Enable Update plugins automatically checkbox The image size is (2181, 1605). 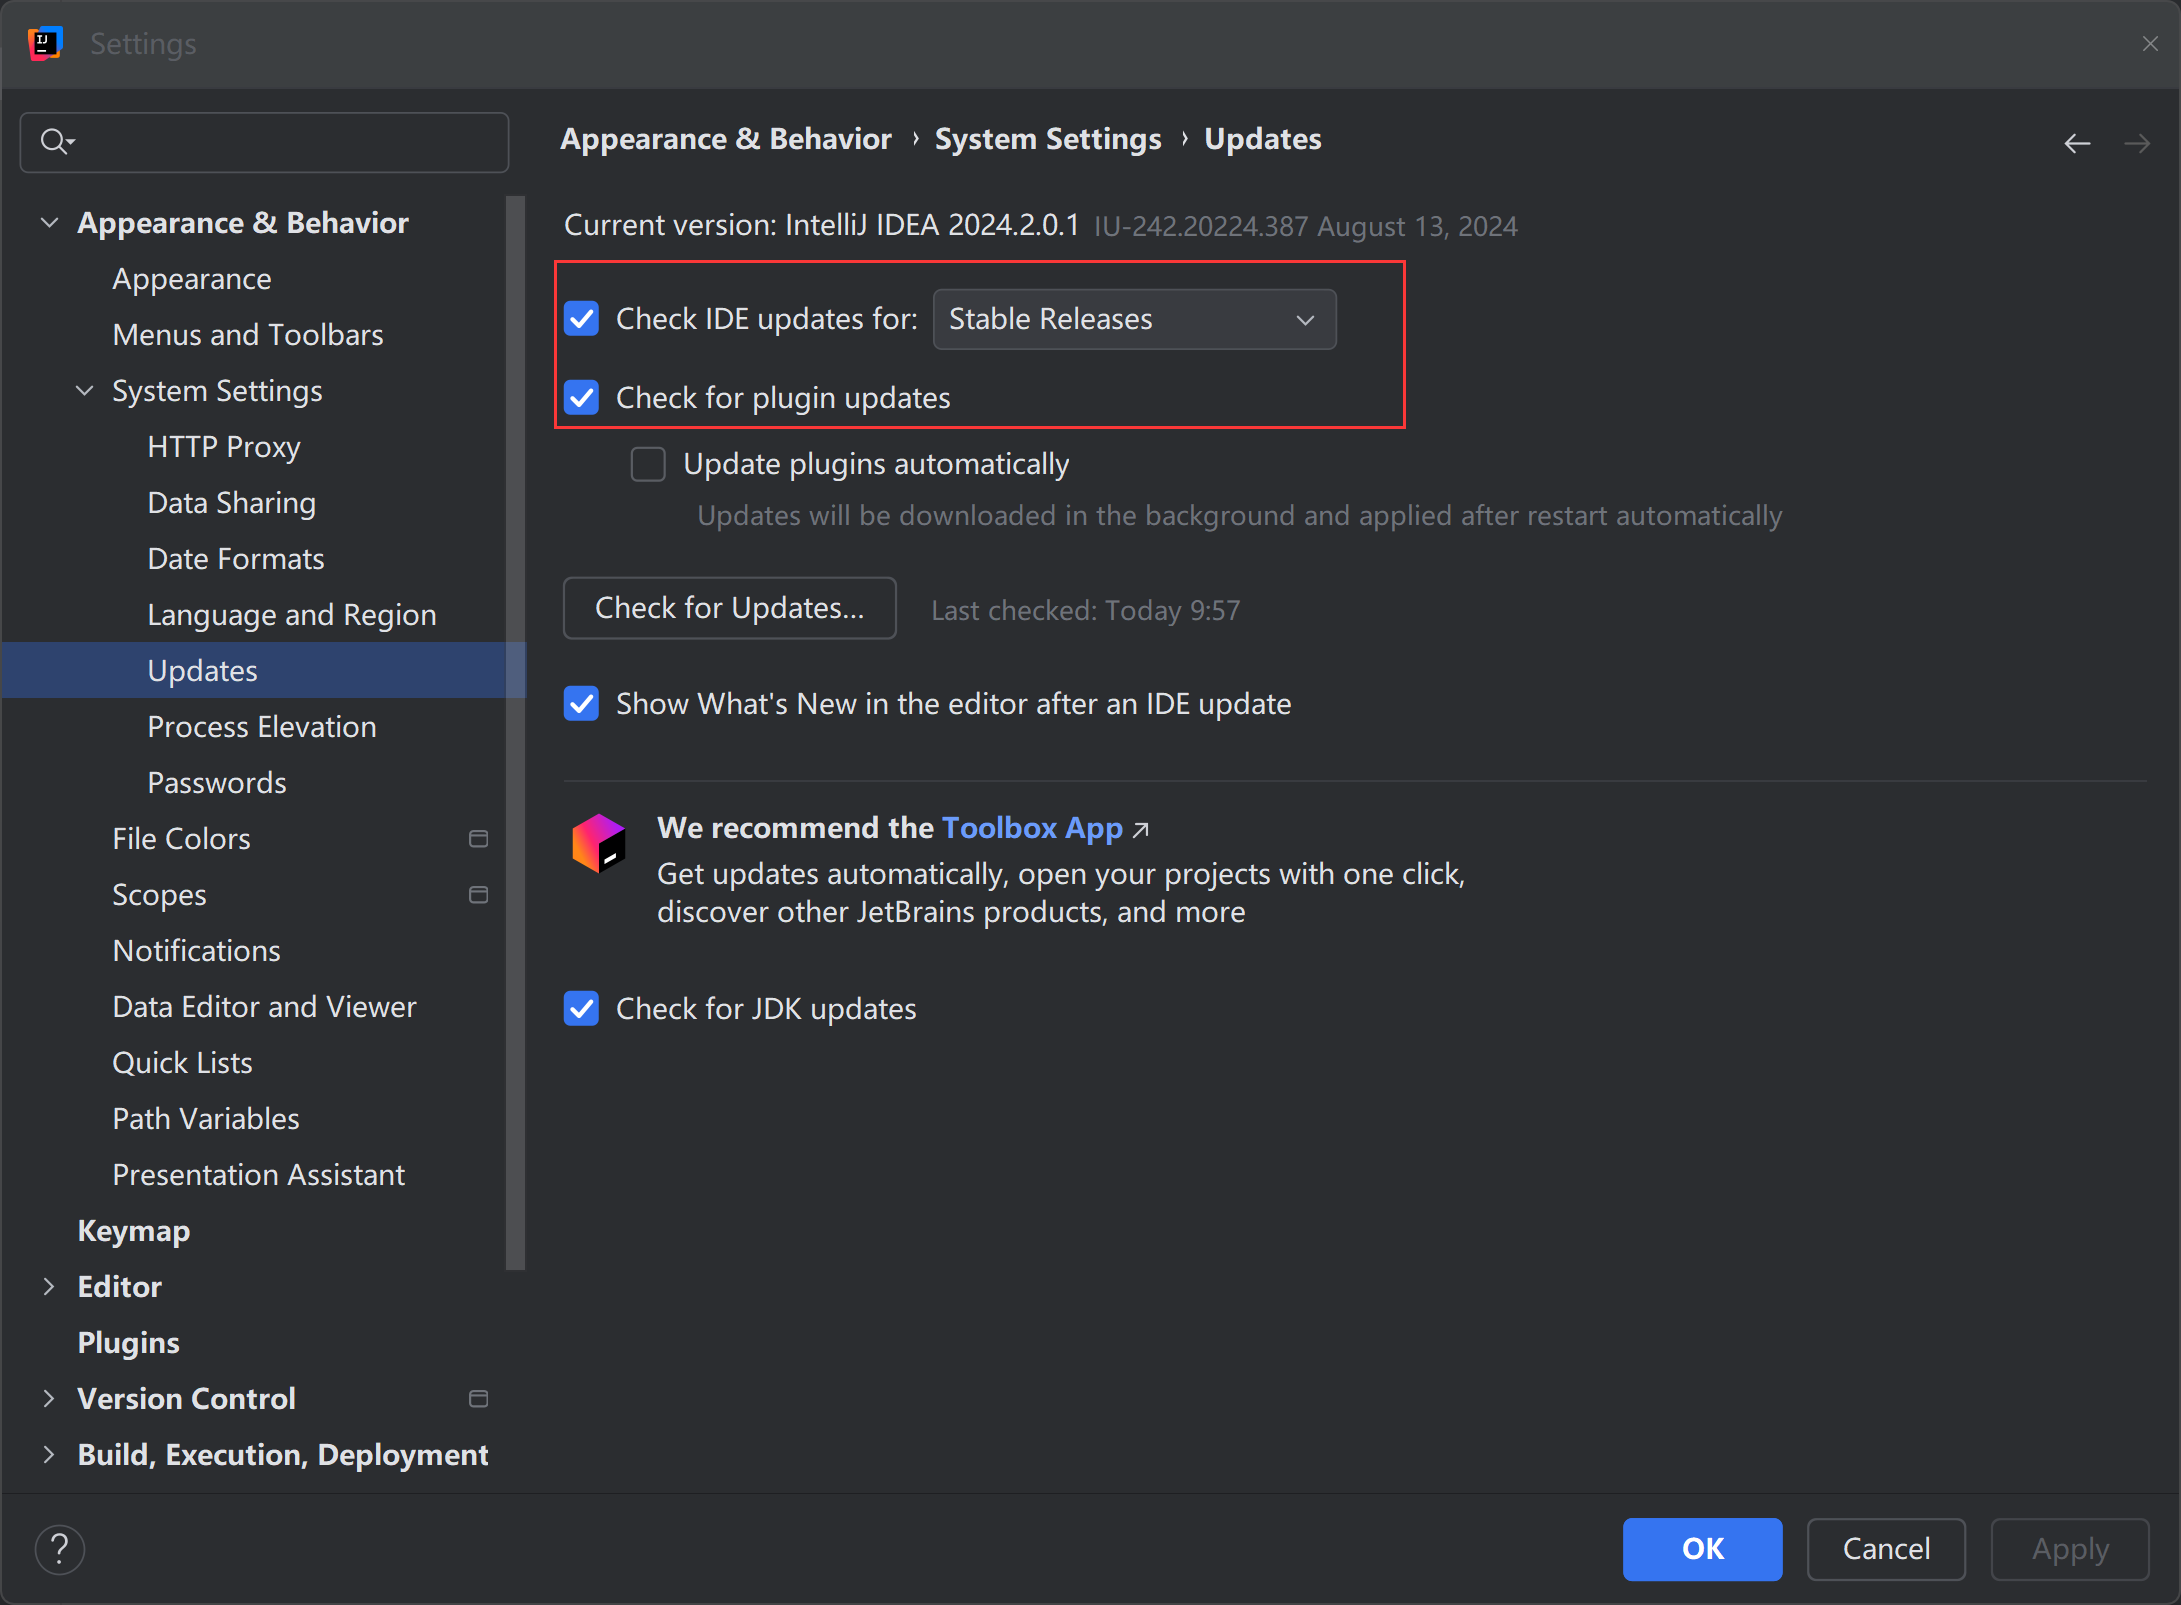click(648, 464)
